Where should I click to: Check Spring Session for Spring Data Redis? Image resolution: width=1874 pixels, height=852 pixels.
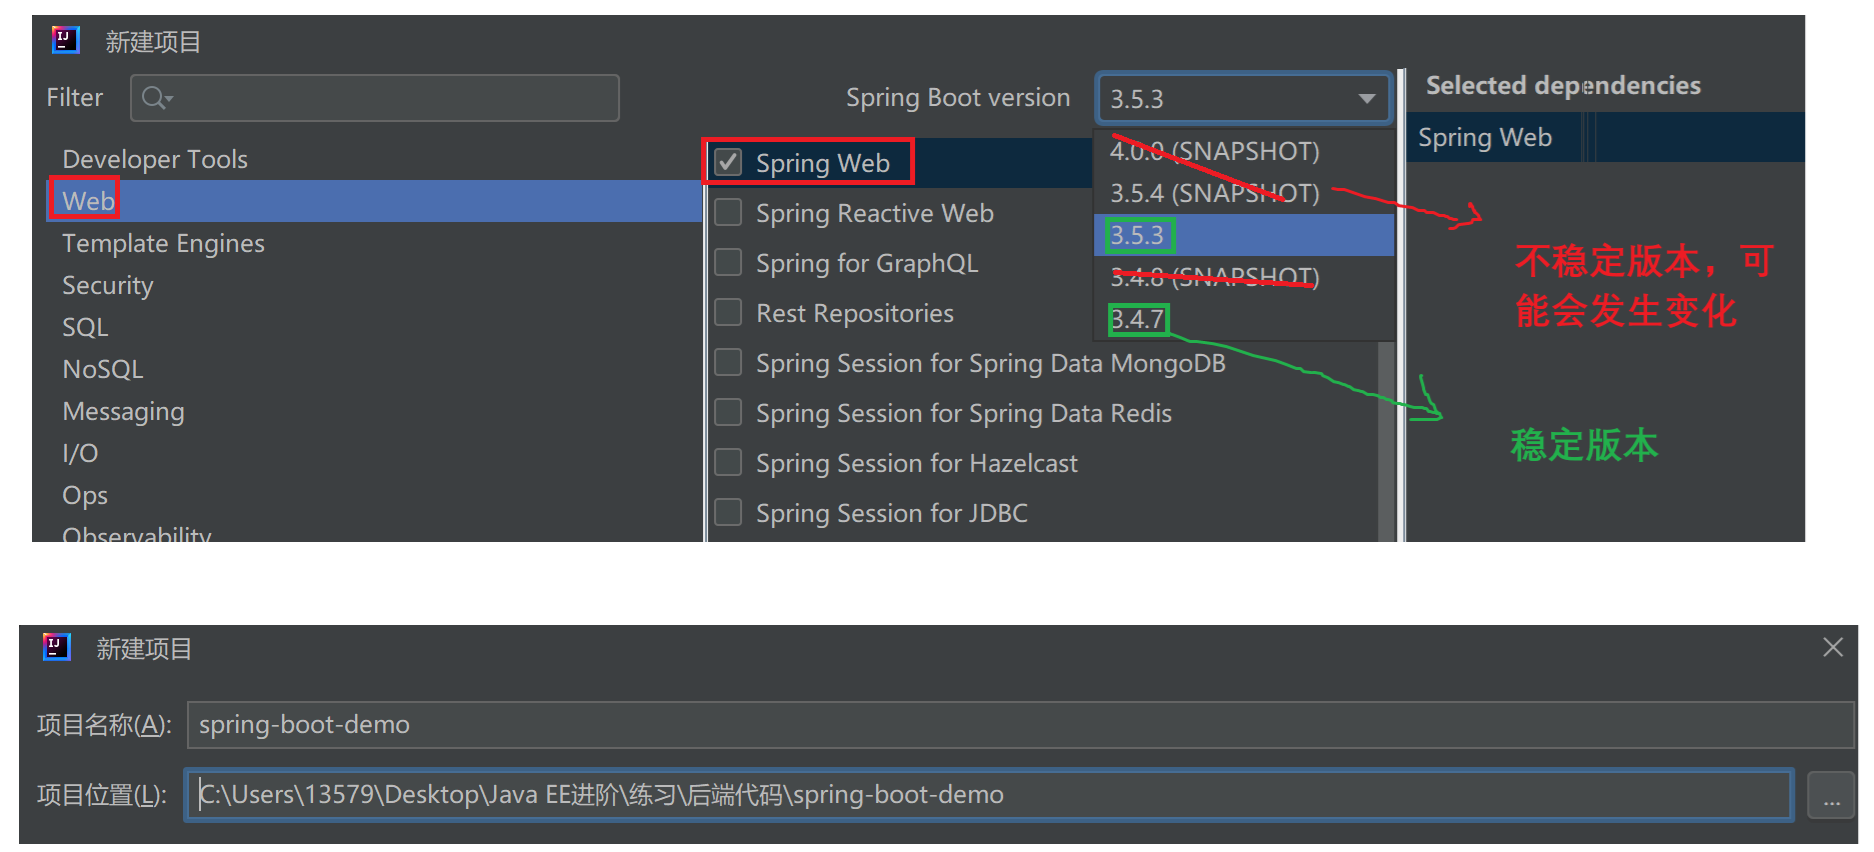point(728,412)
